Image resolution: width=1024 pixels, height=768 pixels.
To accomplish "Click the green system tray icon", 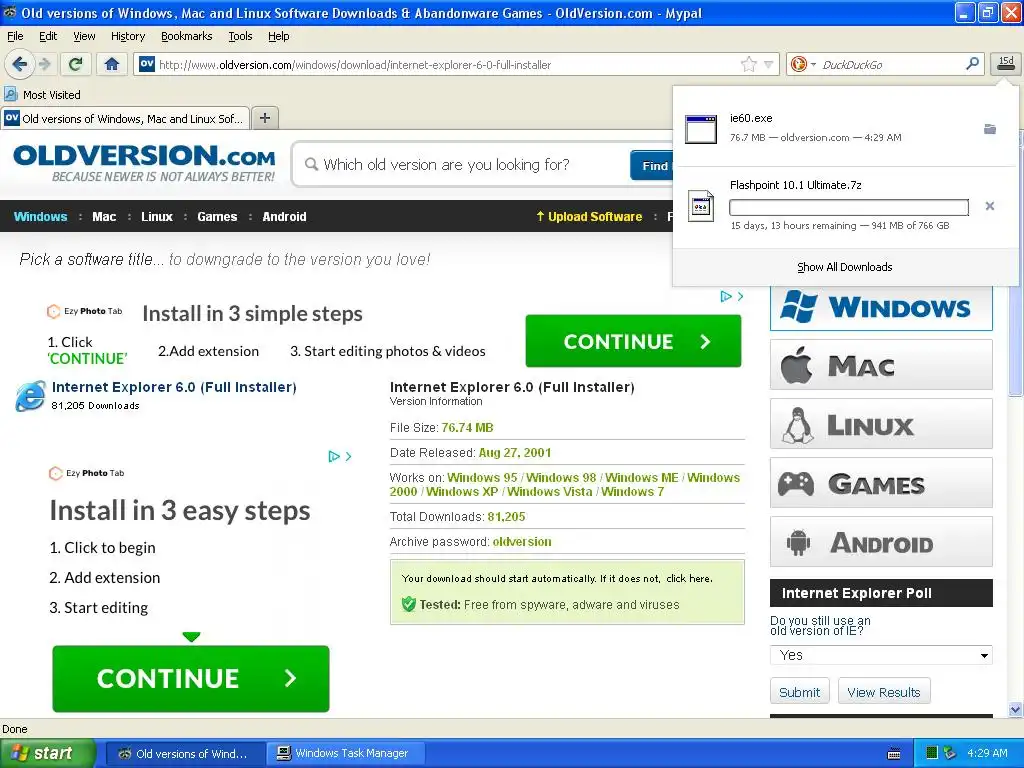I will [932, 753].
